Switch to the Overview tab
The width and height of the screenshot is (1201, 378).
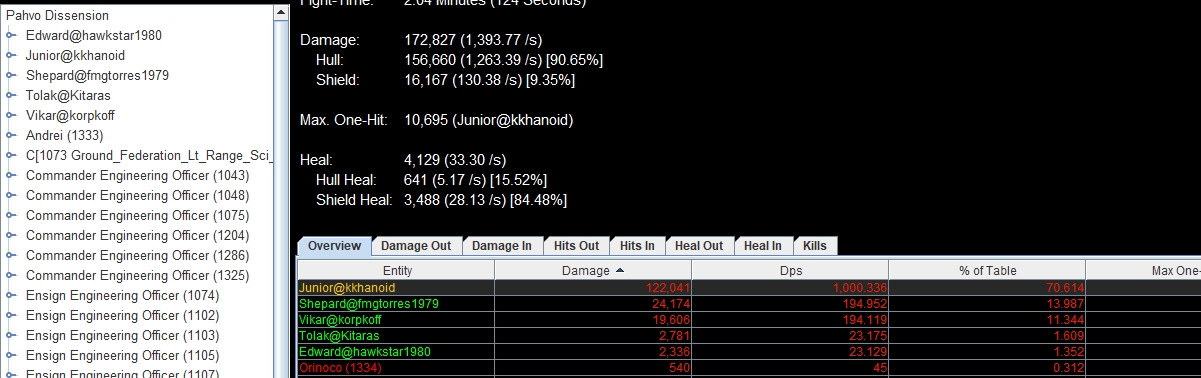(334, 246)
